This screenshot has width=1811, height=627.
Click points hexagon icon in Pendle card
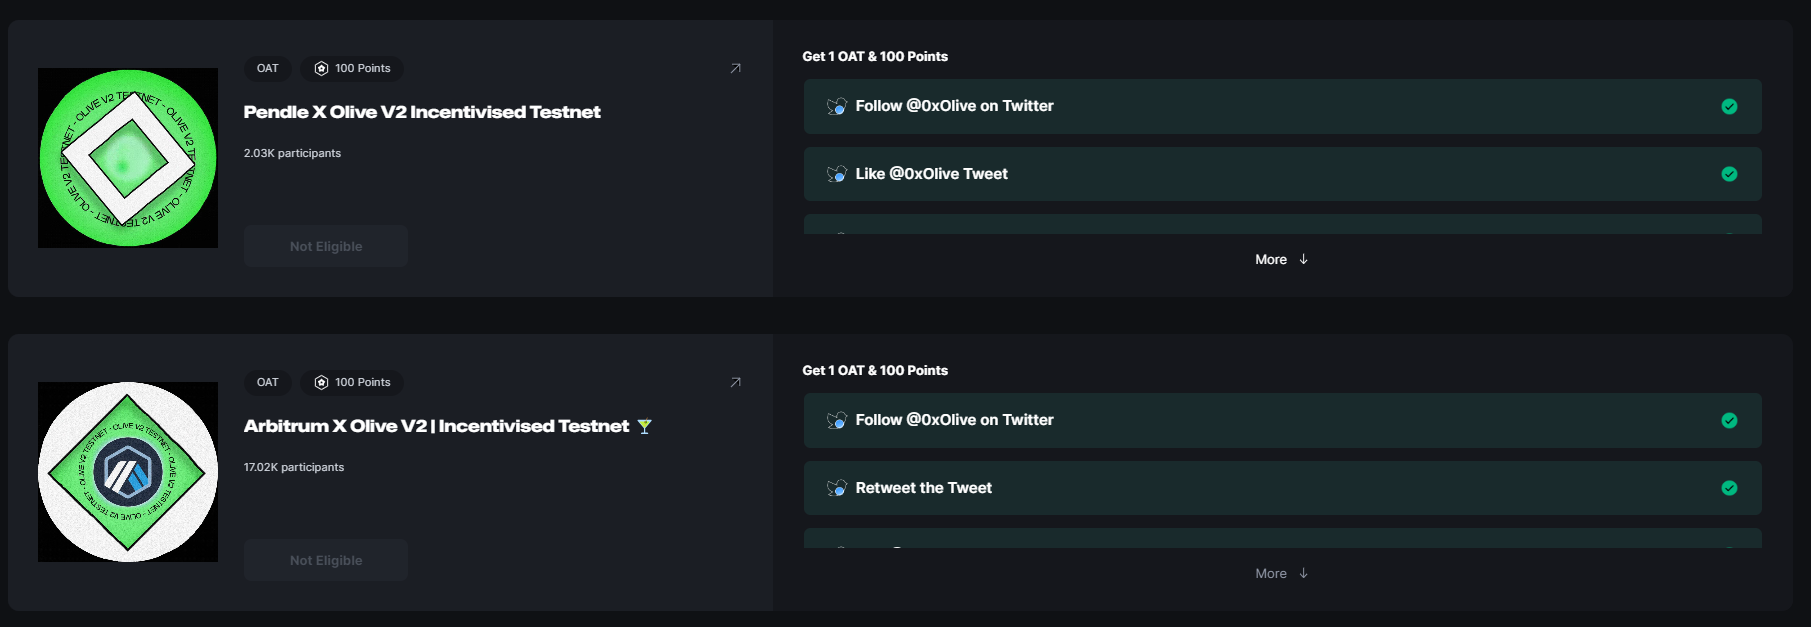(321, 68)
